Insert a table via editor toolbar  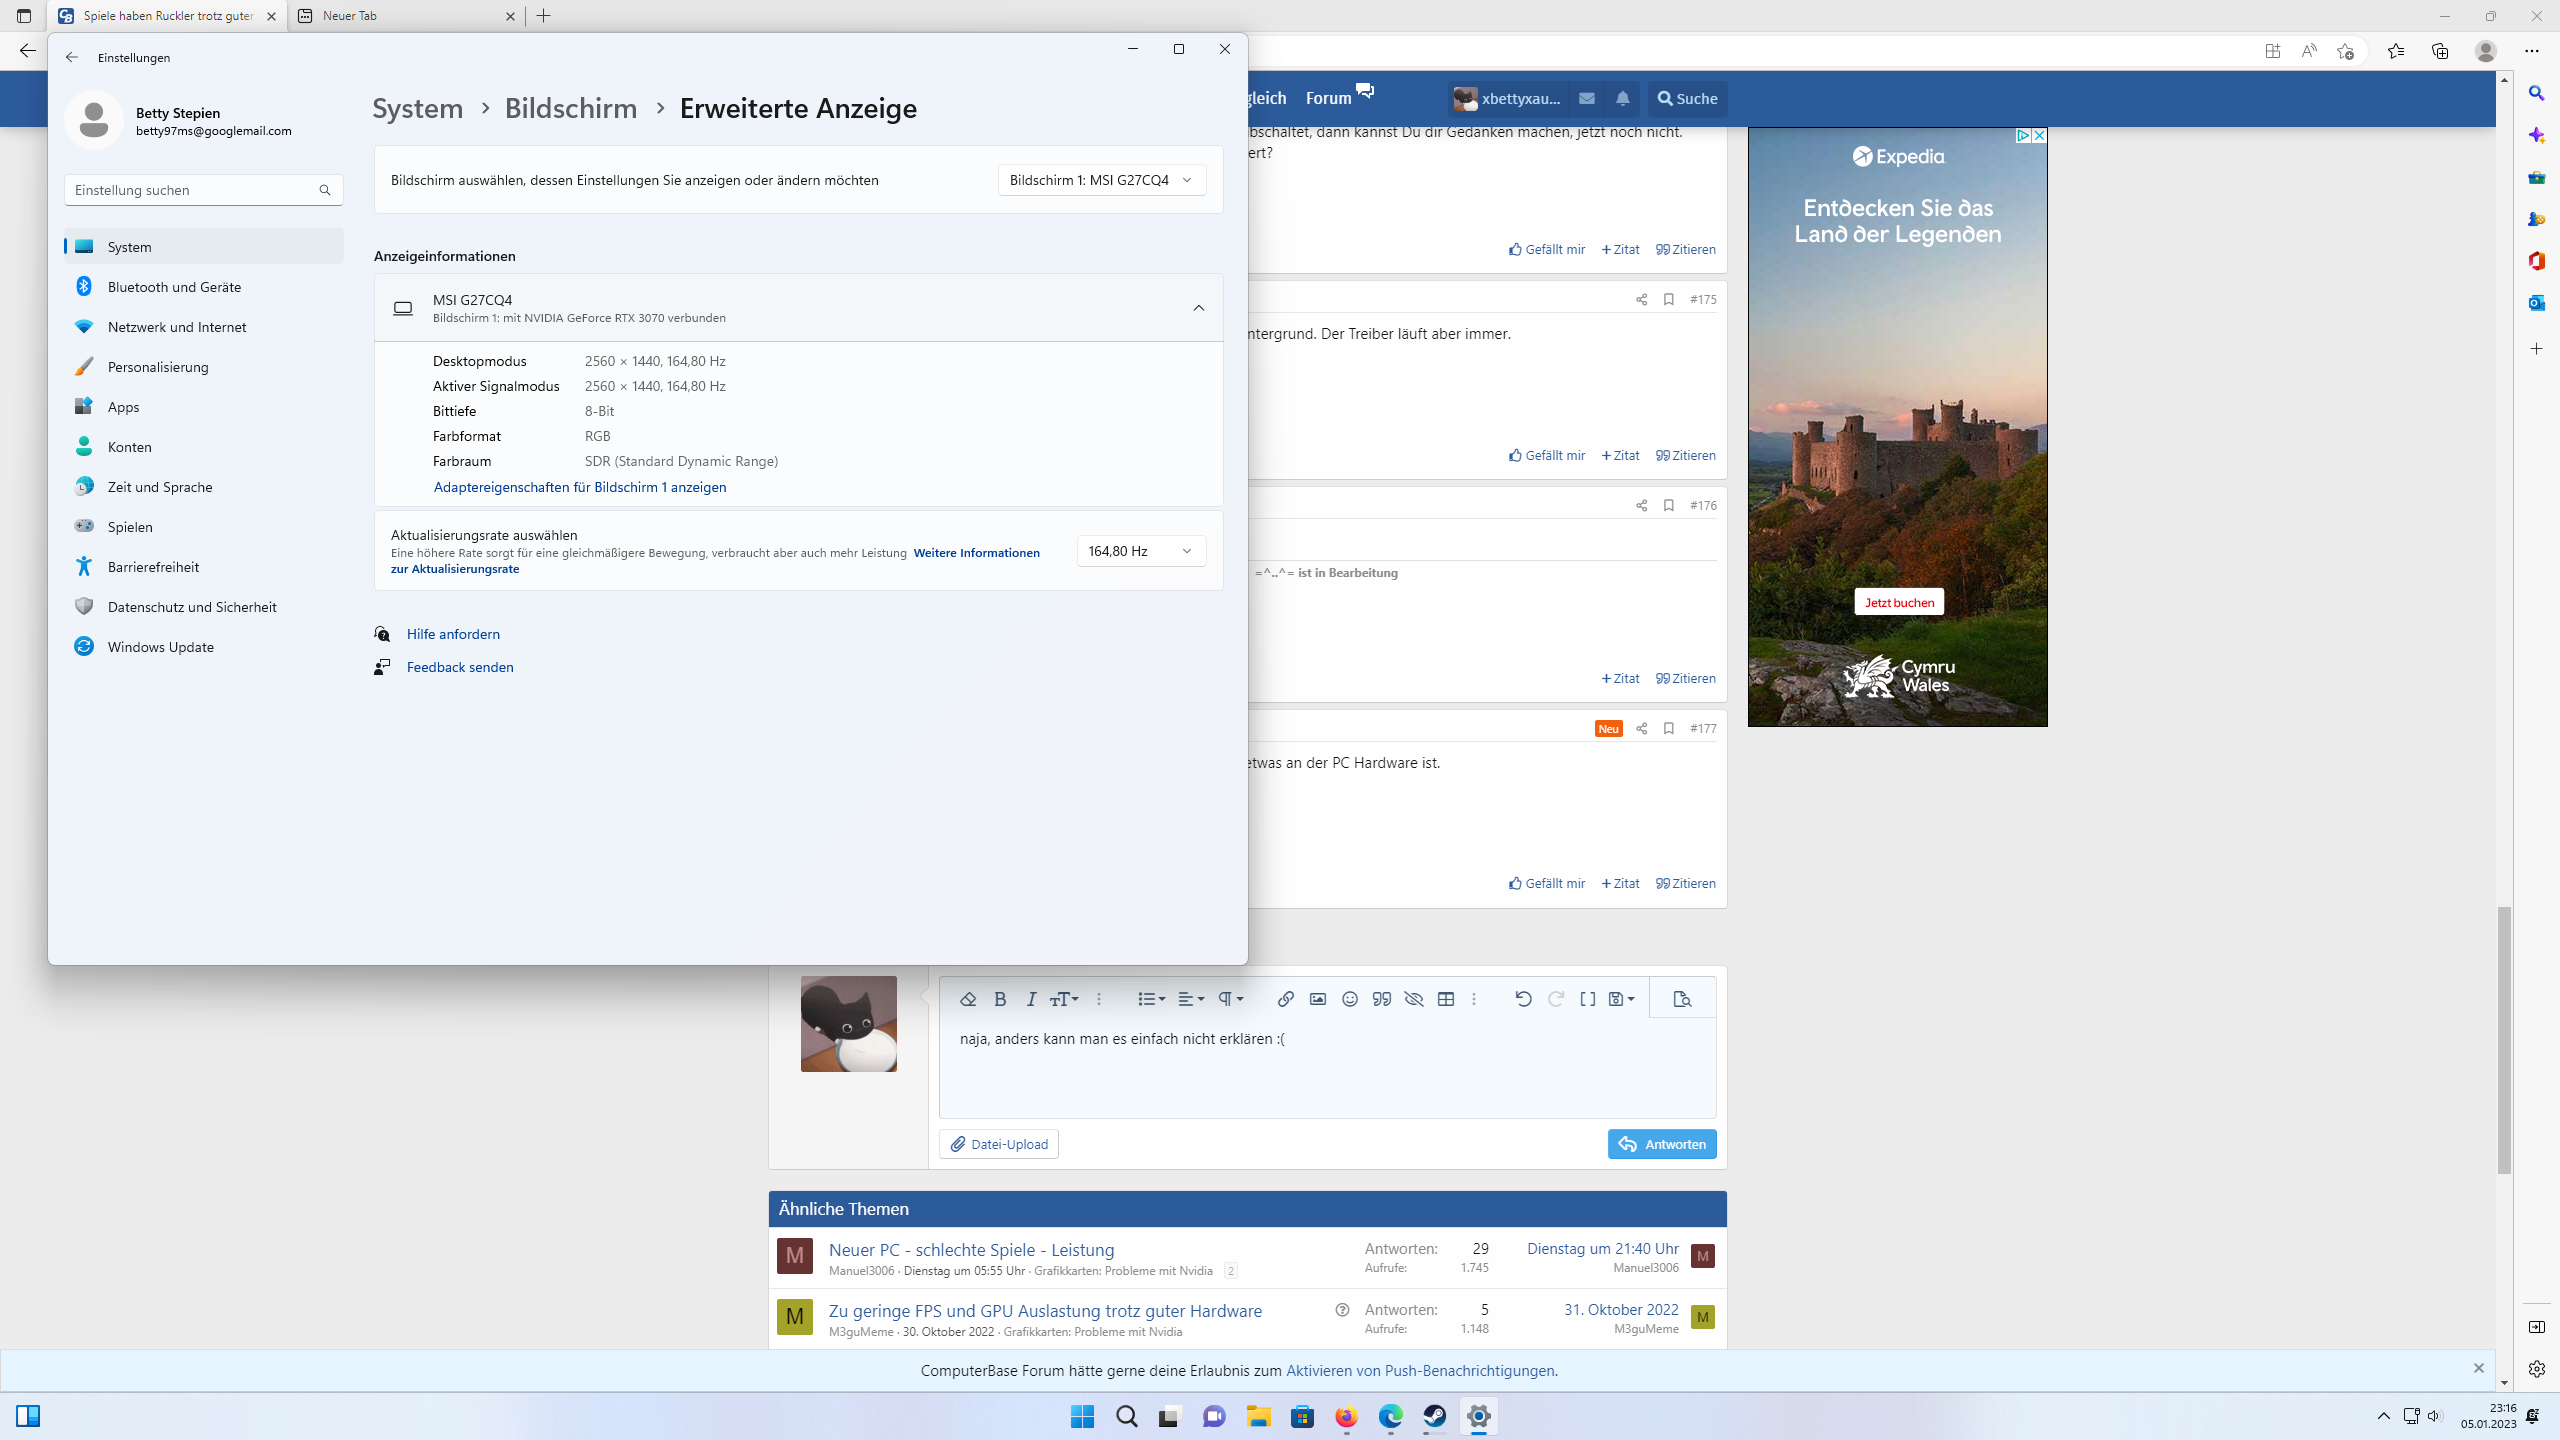click(x=1445, y=999)
